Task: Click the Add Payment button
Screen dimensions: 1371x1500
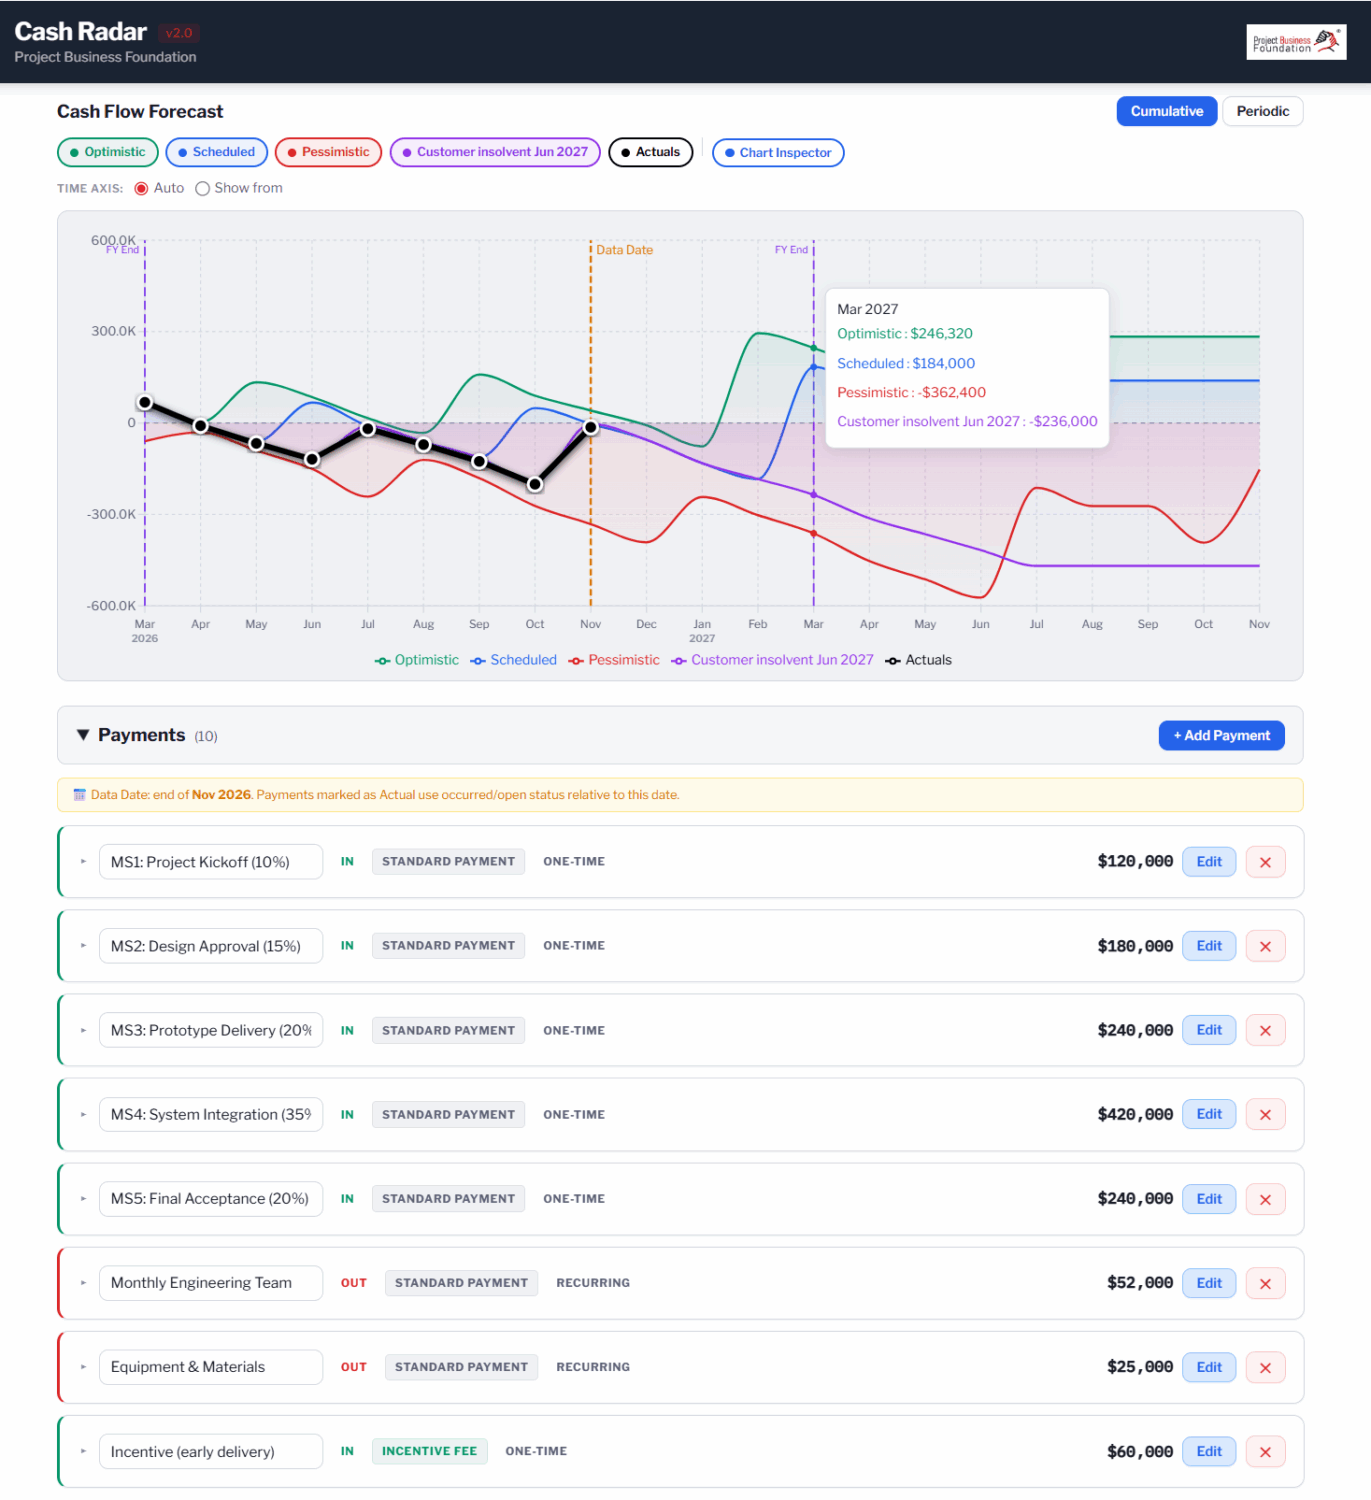Action: (1221, 736)
